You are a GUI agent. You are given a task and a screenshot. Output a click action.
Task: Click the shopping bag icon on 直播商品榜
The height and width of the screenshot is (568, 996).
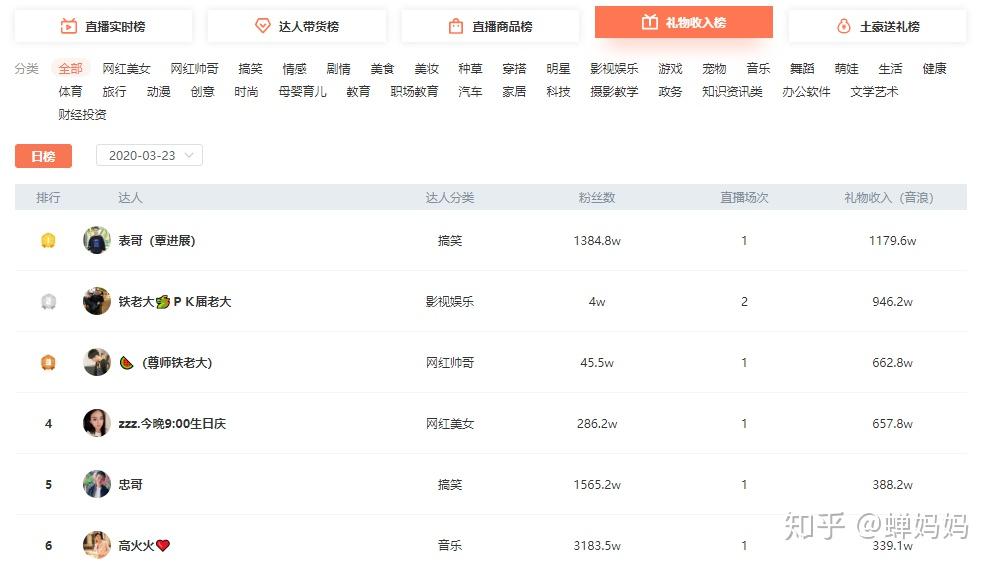(x=456, y=26)
